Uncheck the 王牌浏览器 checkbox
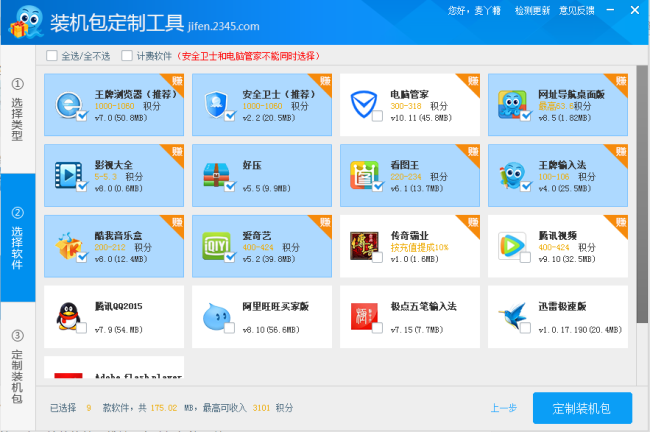The image size is (650, 432). click(82, 116)
